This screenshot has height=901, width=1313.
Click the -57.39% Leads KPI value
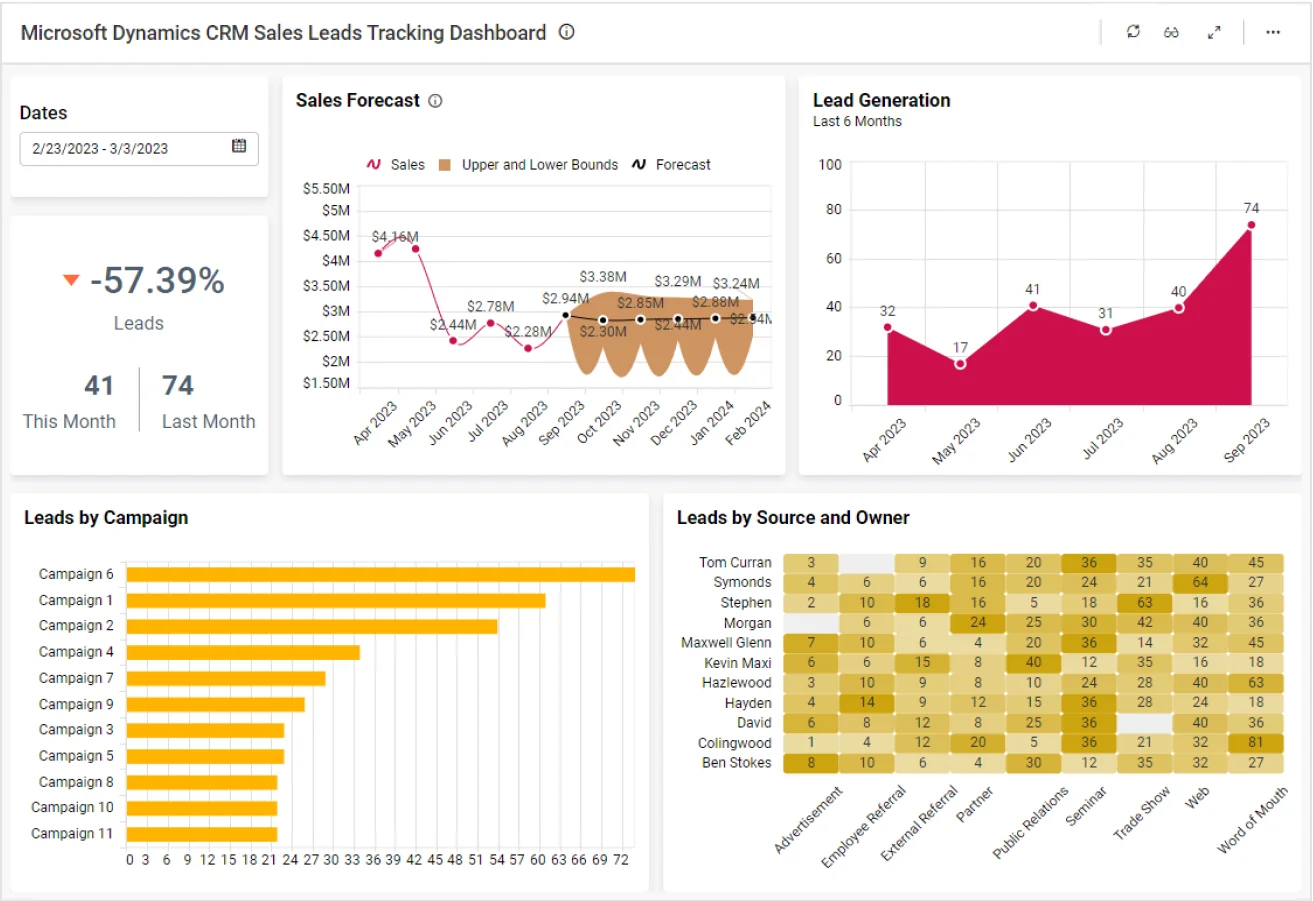[157, 281]
